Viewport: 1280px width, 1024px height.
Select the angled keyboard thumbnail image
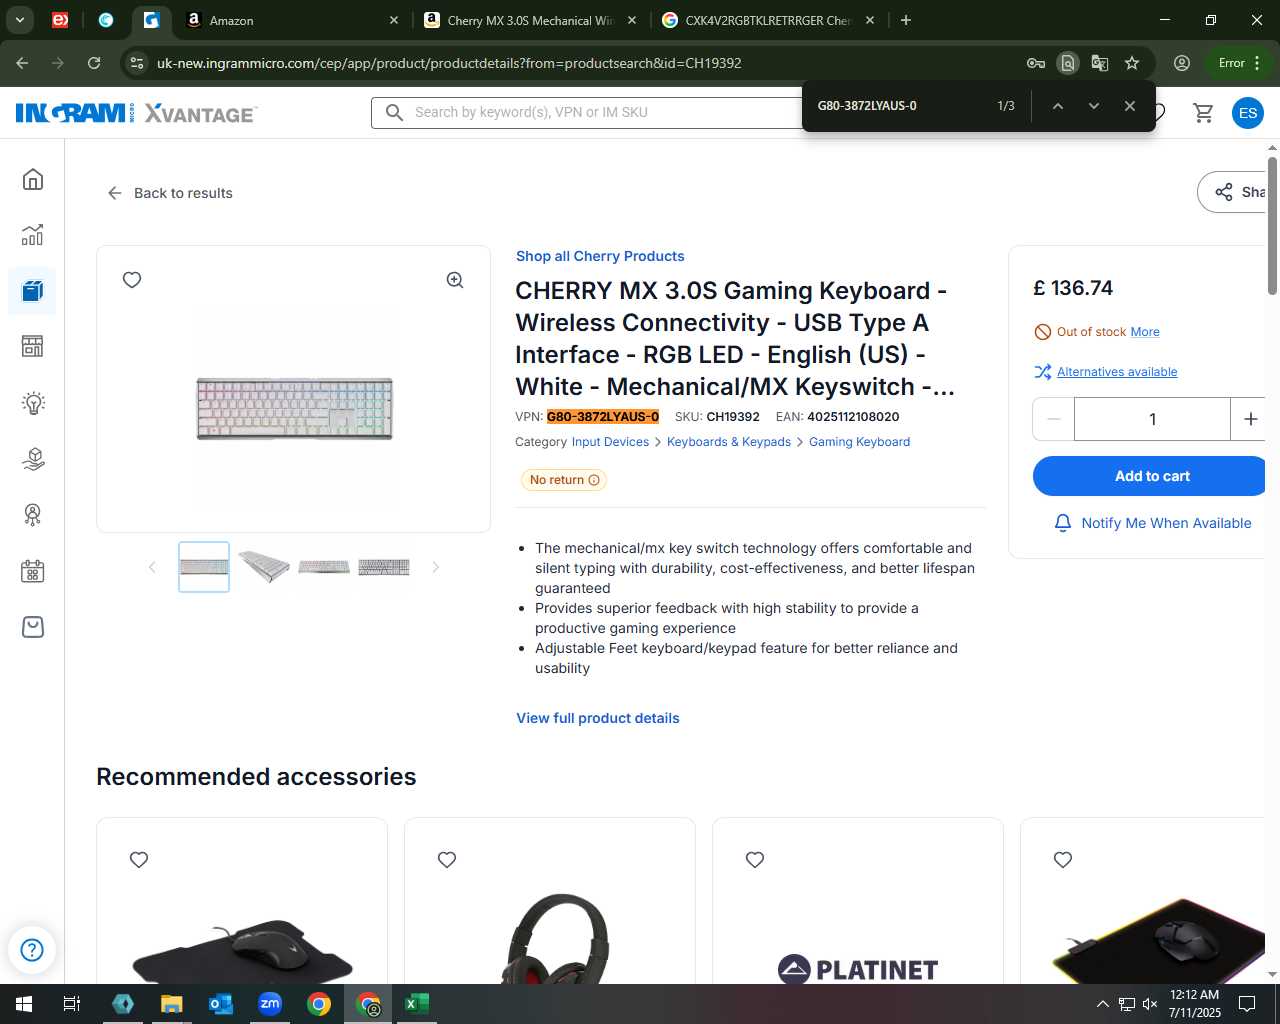click(264, 567)
